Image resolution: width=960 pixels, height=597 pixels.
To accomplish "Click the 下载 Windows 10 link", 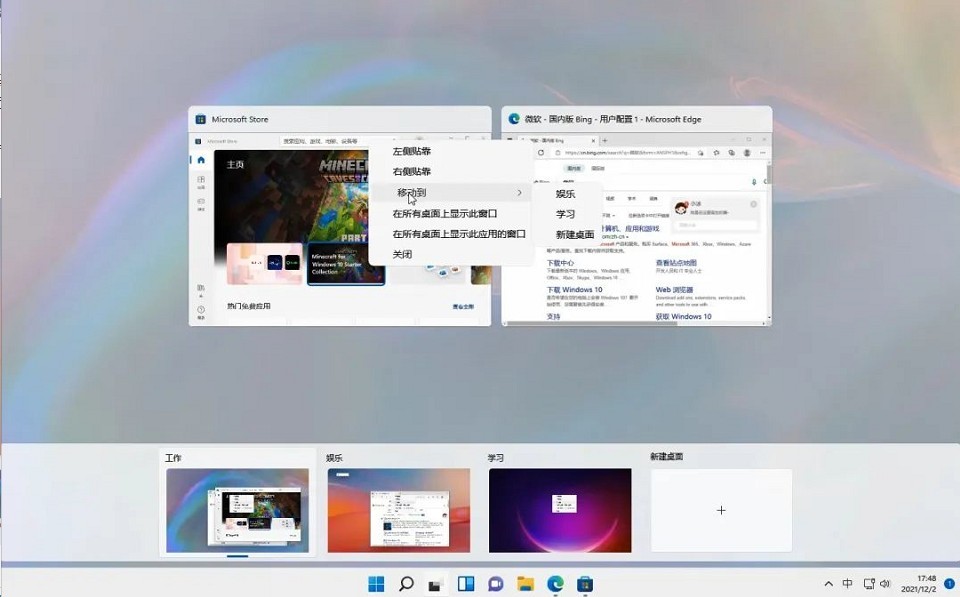I will coord(574,290).
